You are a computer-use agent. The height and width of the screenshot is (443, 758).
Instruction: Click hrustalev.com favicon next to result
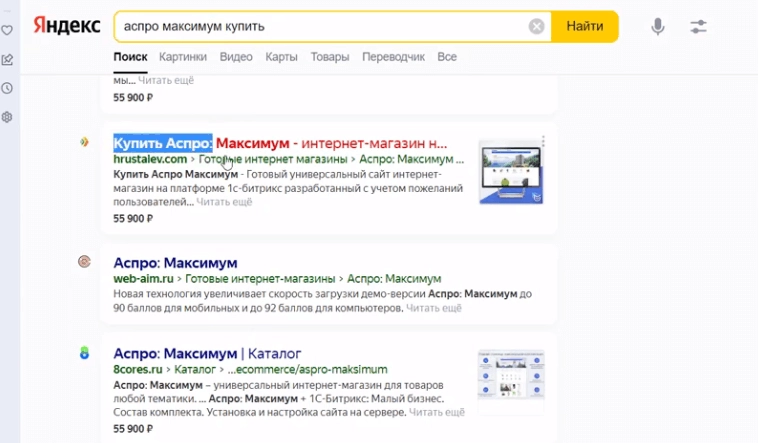85,142
